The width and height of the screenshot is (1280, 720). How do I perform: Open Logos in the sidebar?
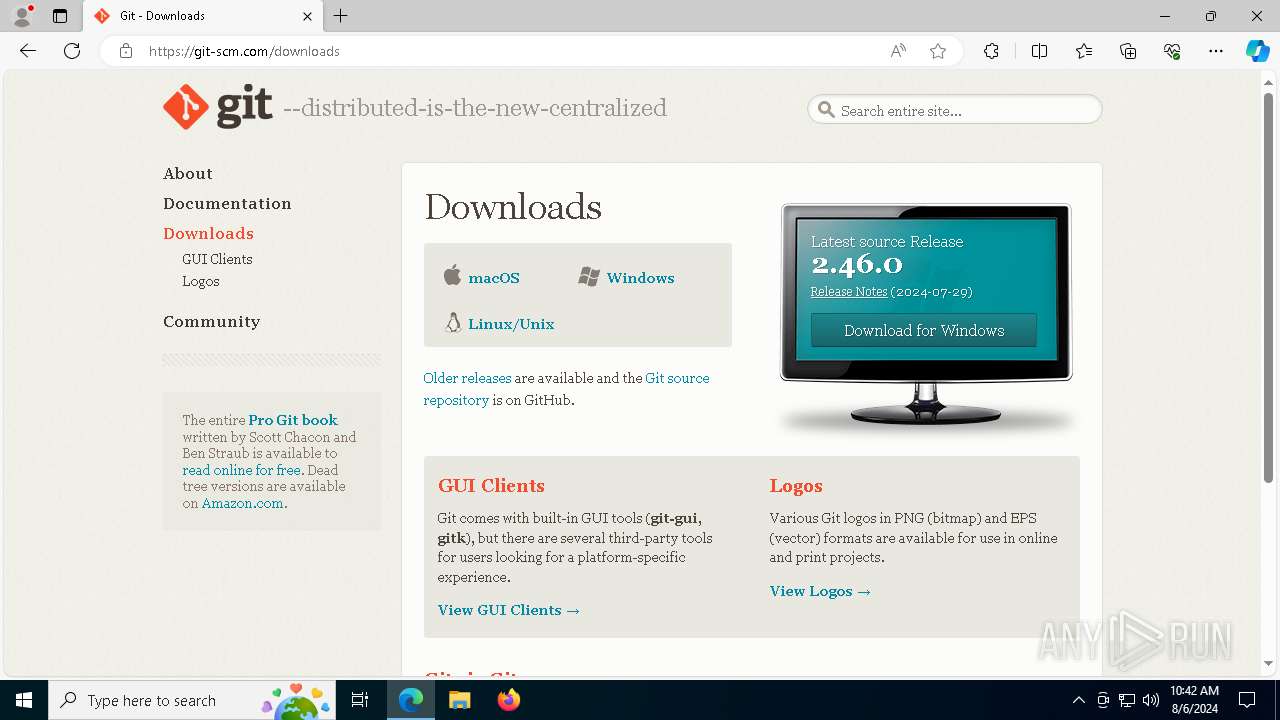(x=200, y=281)
